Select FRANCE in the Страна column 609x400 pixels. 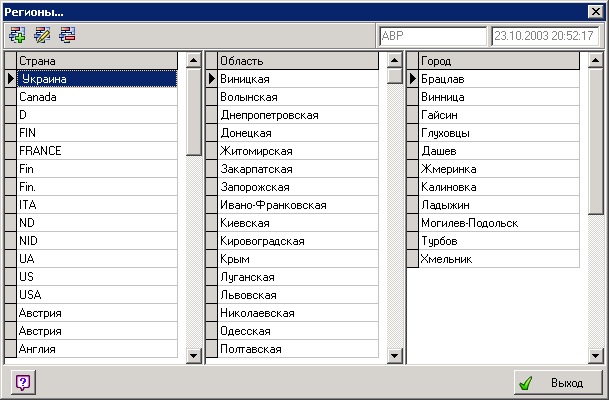coord(97,151)
